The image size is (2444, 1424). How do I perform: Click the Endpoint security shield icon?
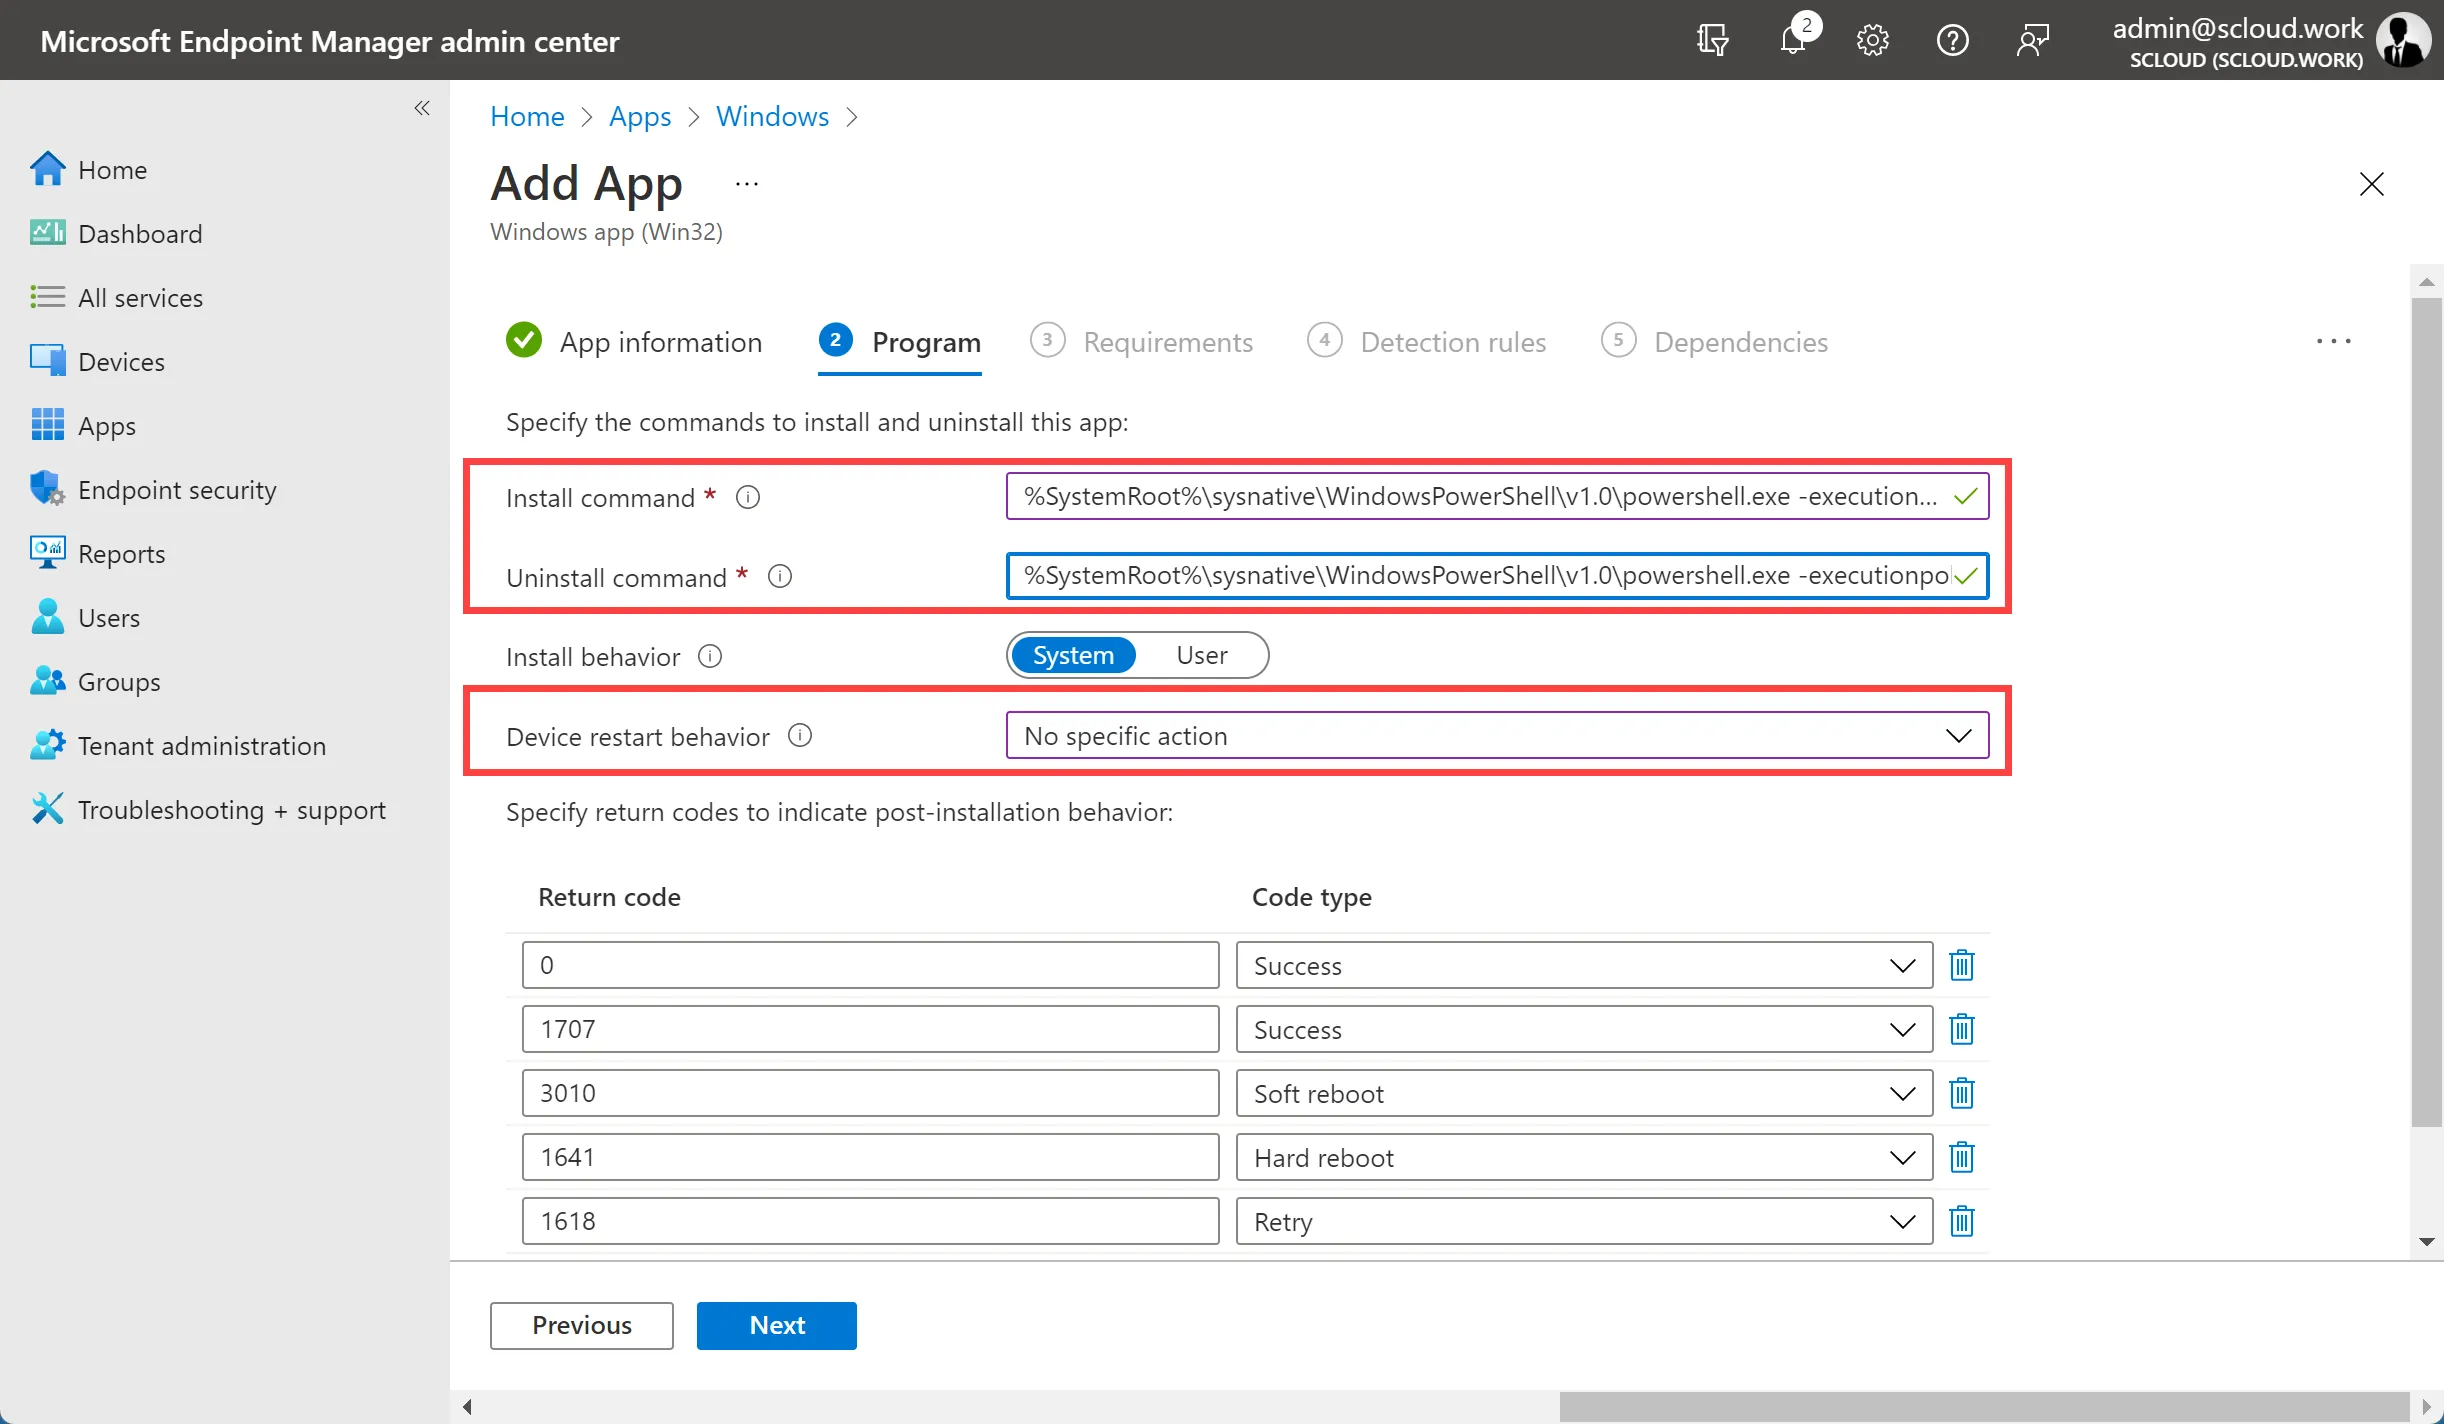(47, 489)
